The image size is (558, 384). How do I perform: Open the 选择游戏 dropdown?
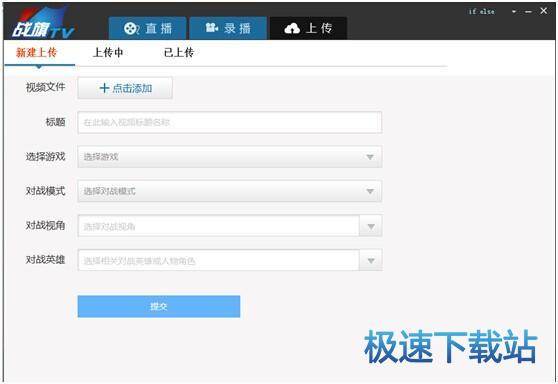pyautogui.click(x=230, y=157)
